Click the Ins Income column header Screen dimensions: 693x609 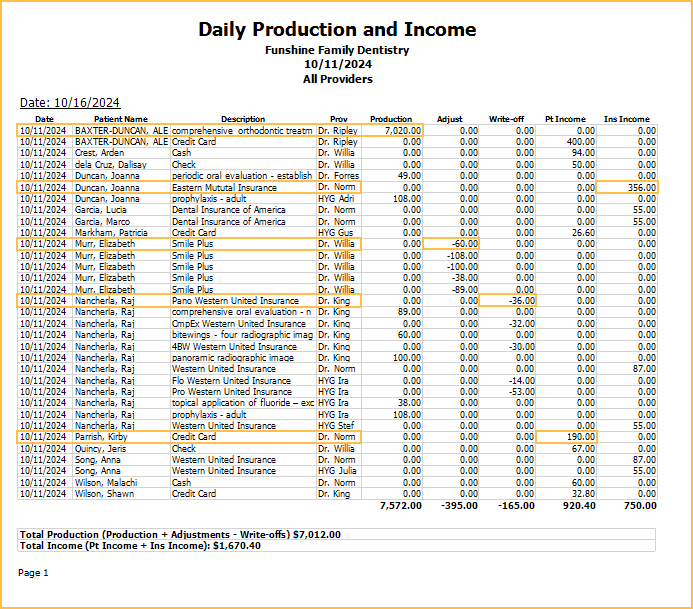627,119
